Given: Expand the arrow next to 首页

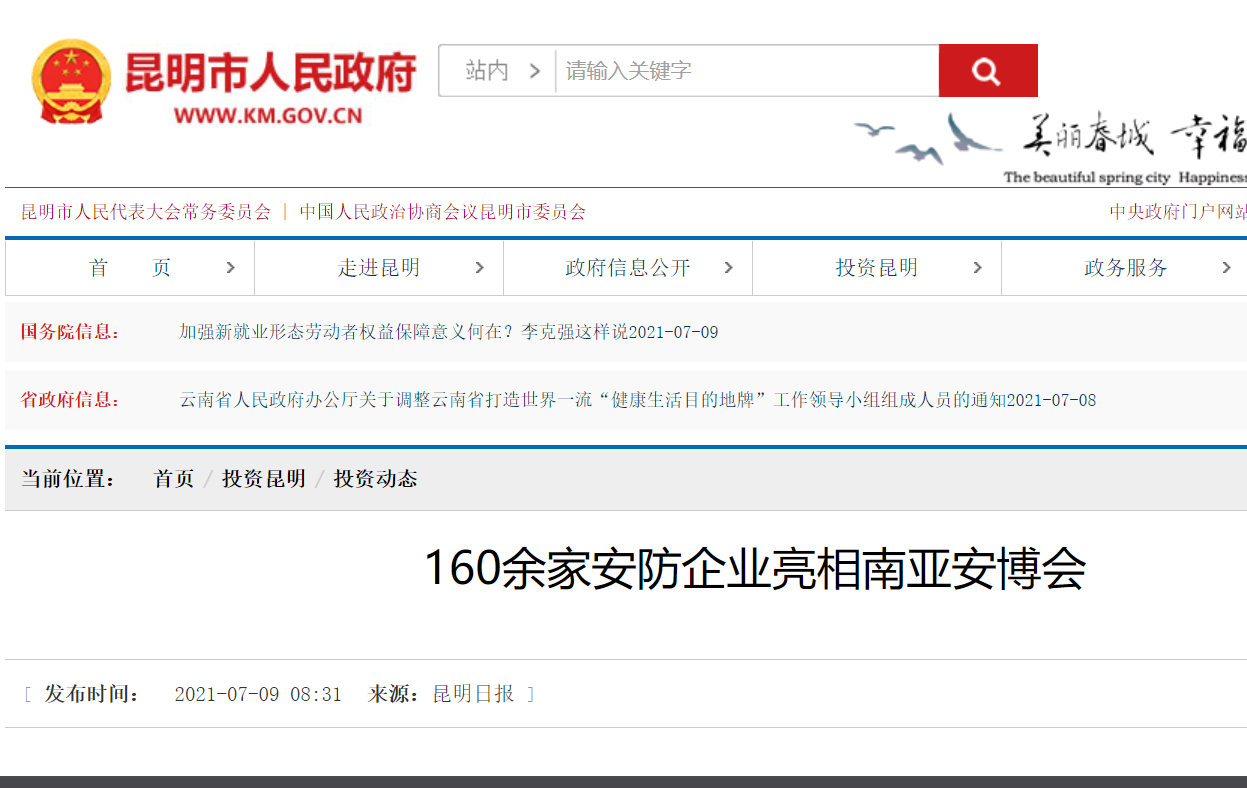Looking at the screenshot, I should coord(231,268).
